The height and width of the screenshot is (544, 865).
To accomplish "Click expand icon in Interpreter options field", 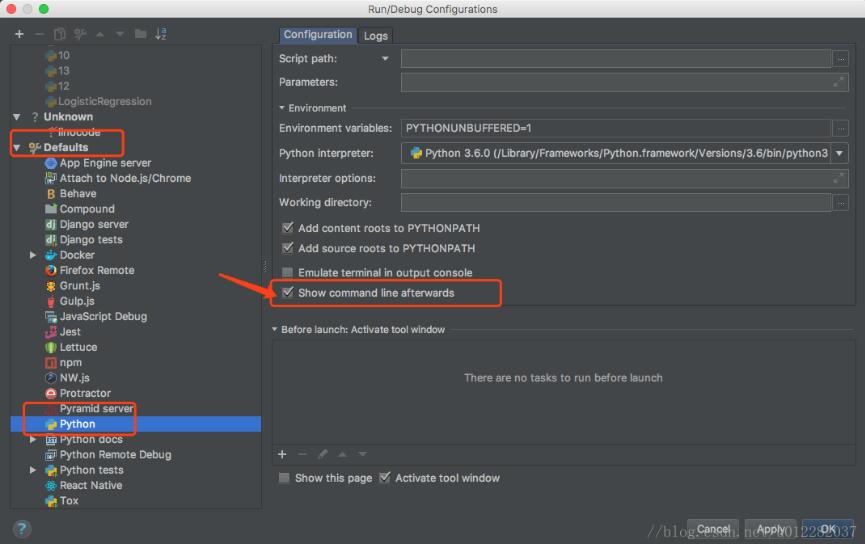I will pyautogui.click(x=839, y=178).
